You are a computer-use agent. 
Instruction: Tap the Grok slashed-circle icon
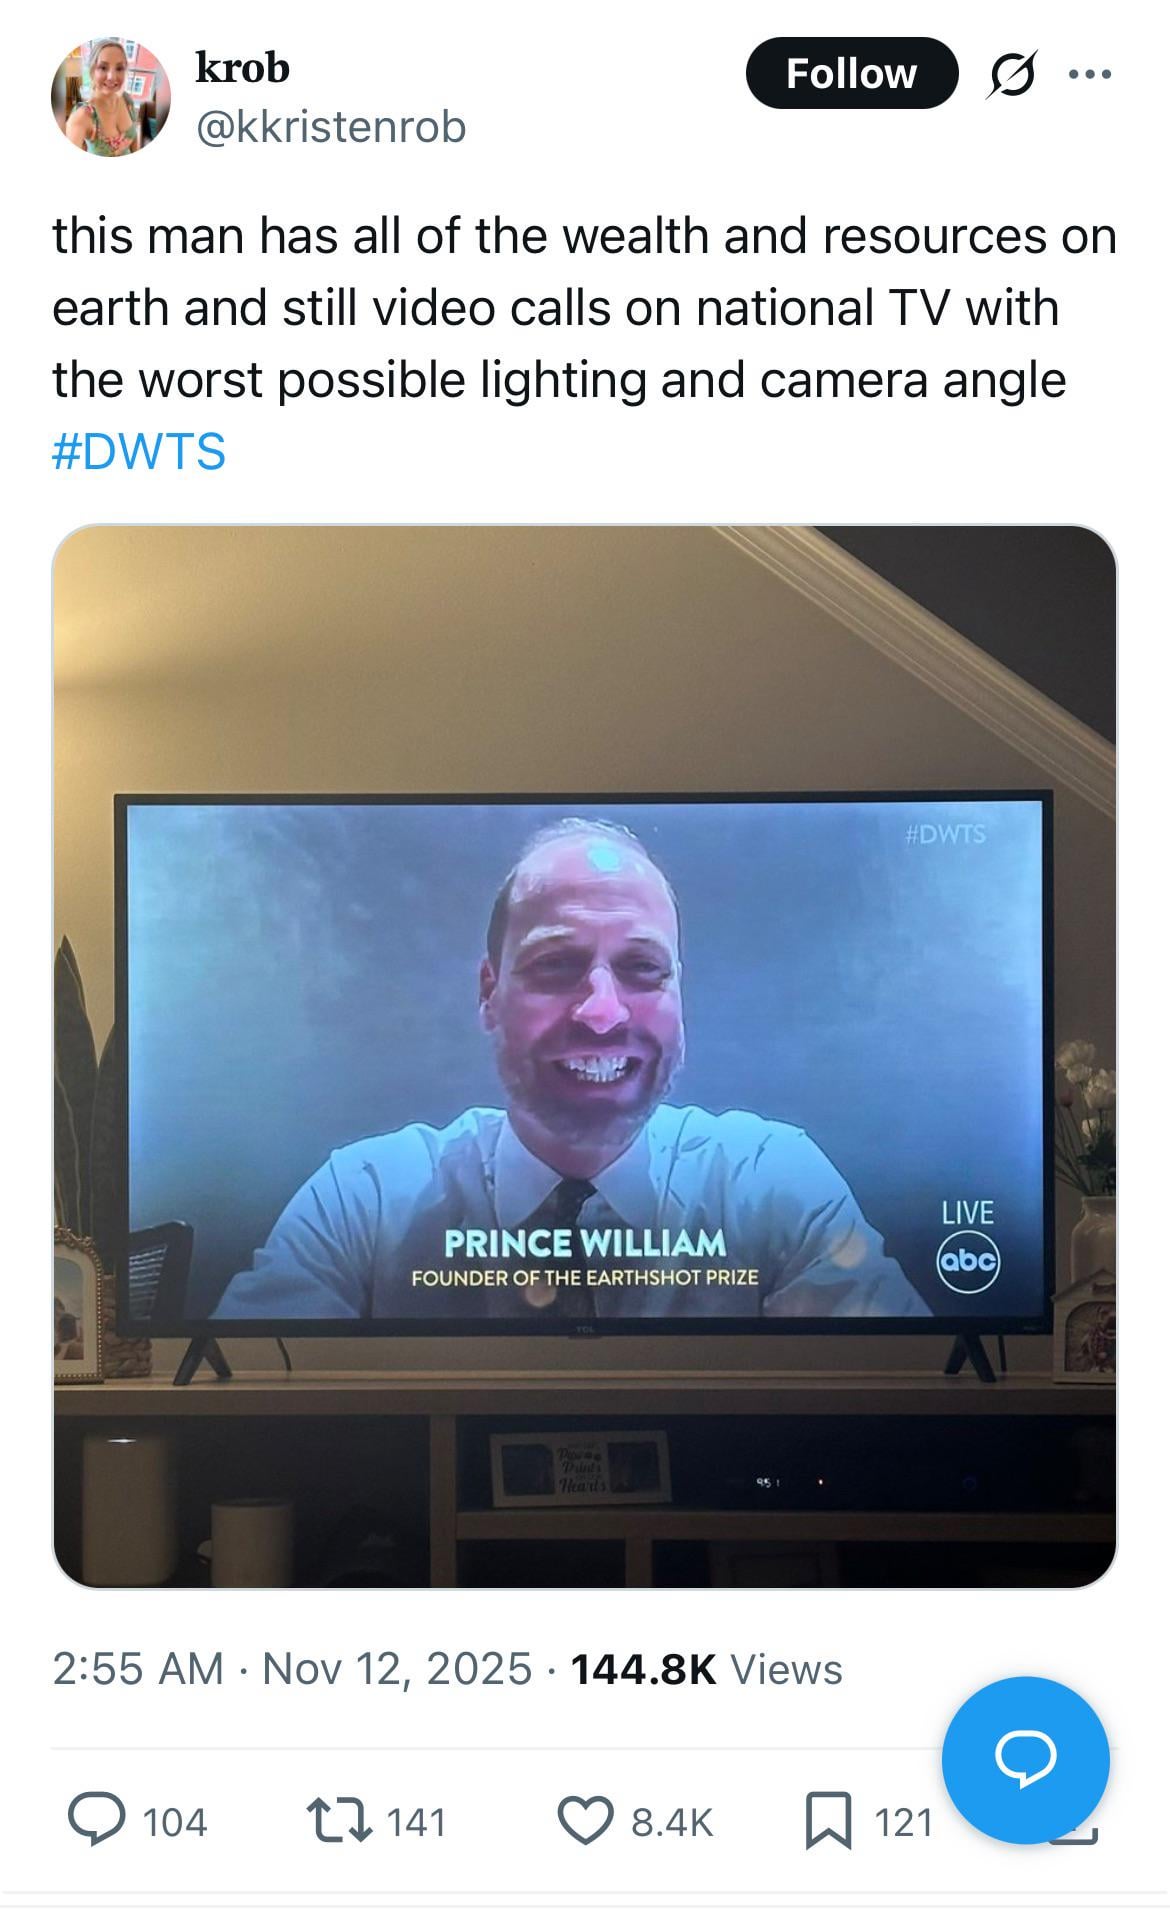pyautogui.click(x=1011, y=74)
